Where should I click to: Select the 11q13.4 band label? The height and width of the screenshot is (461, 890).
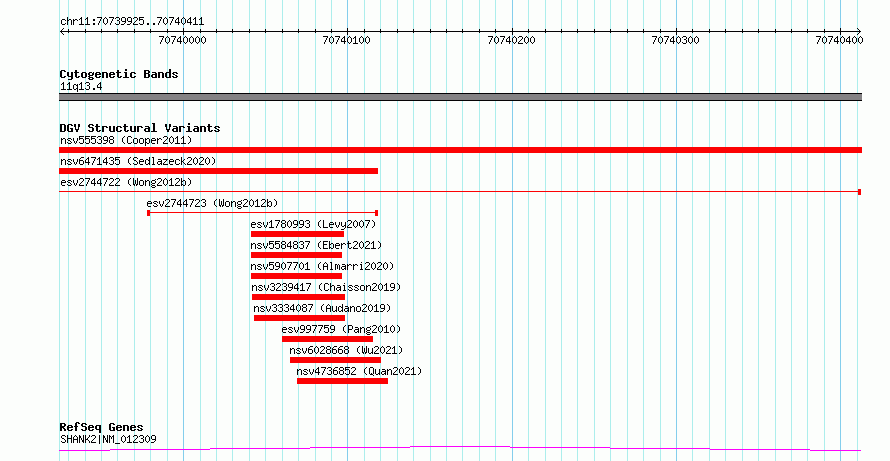81,87
